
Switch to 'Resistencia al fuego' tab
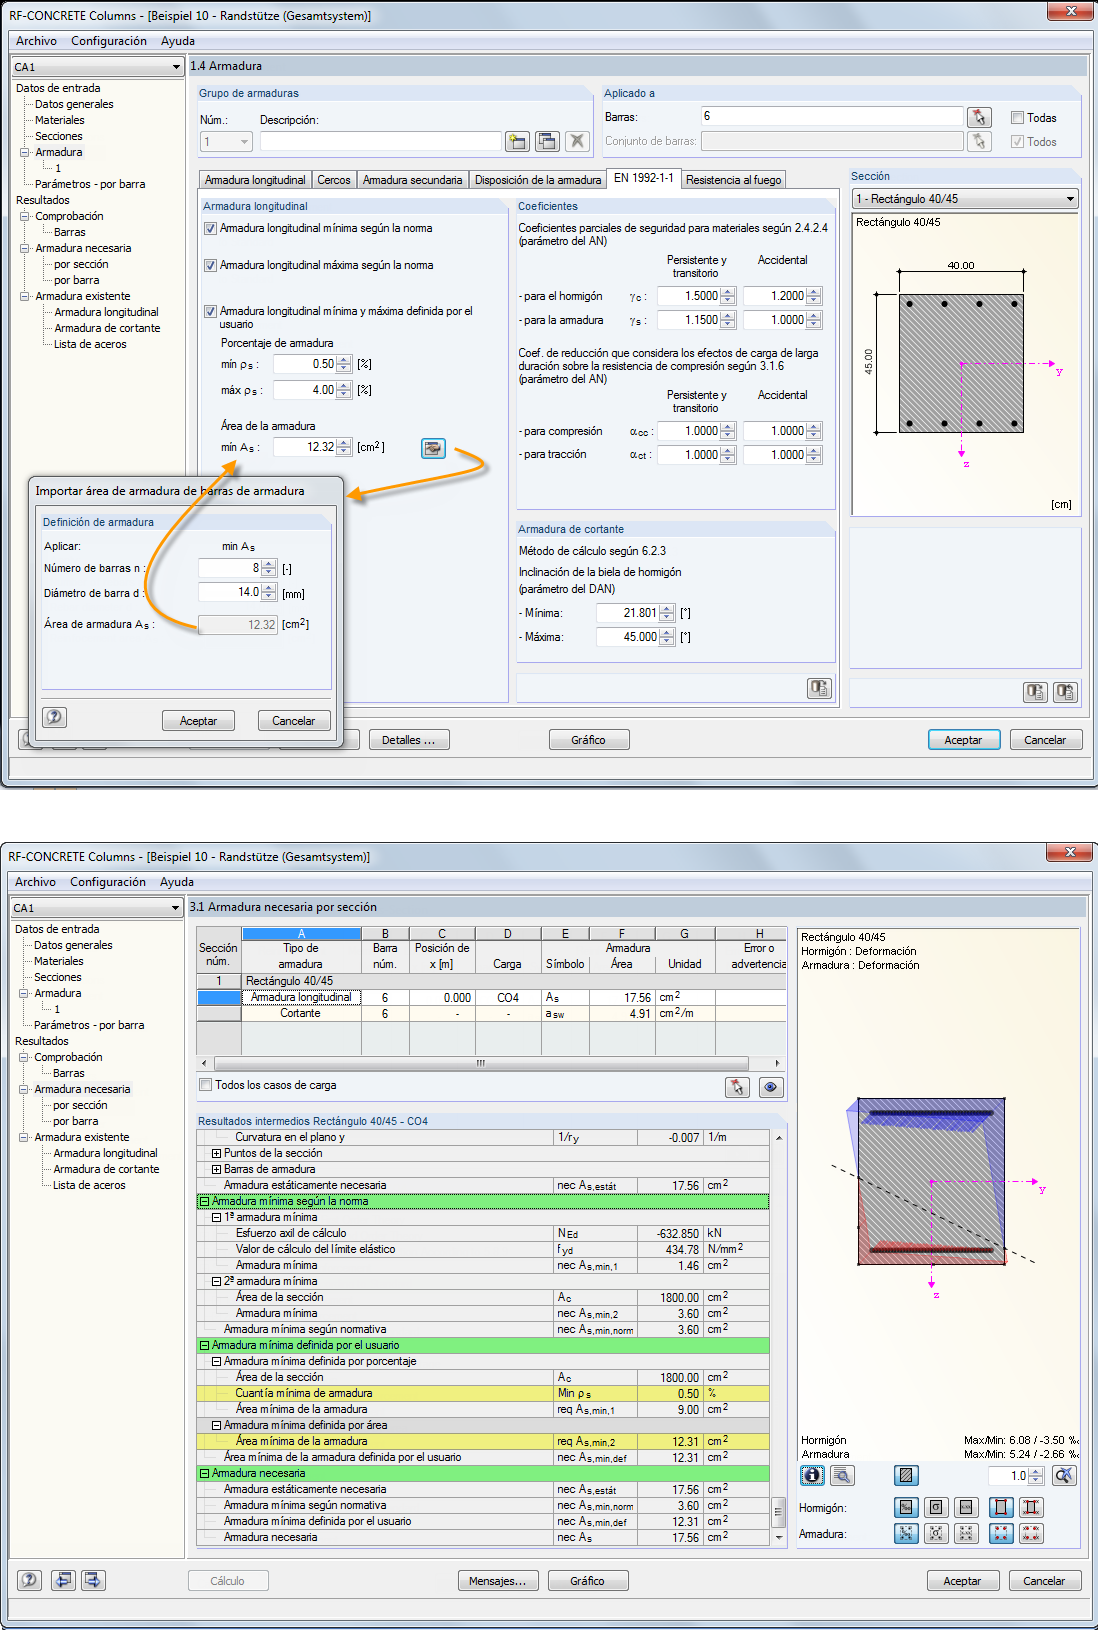734,180
